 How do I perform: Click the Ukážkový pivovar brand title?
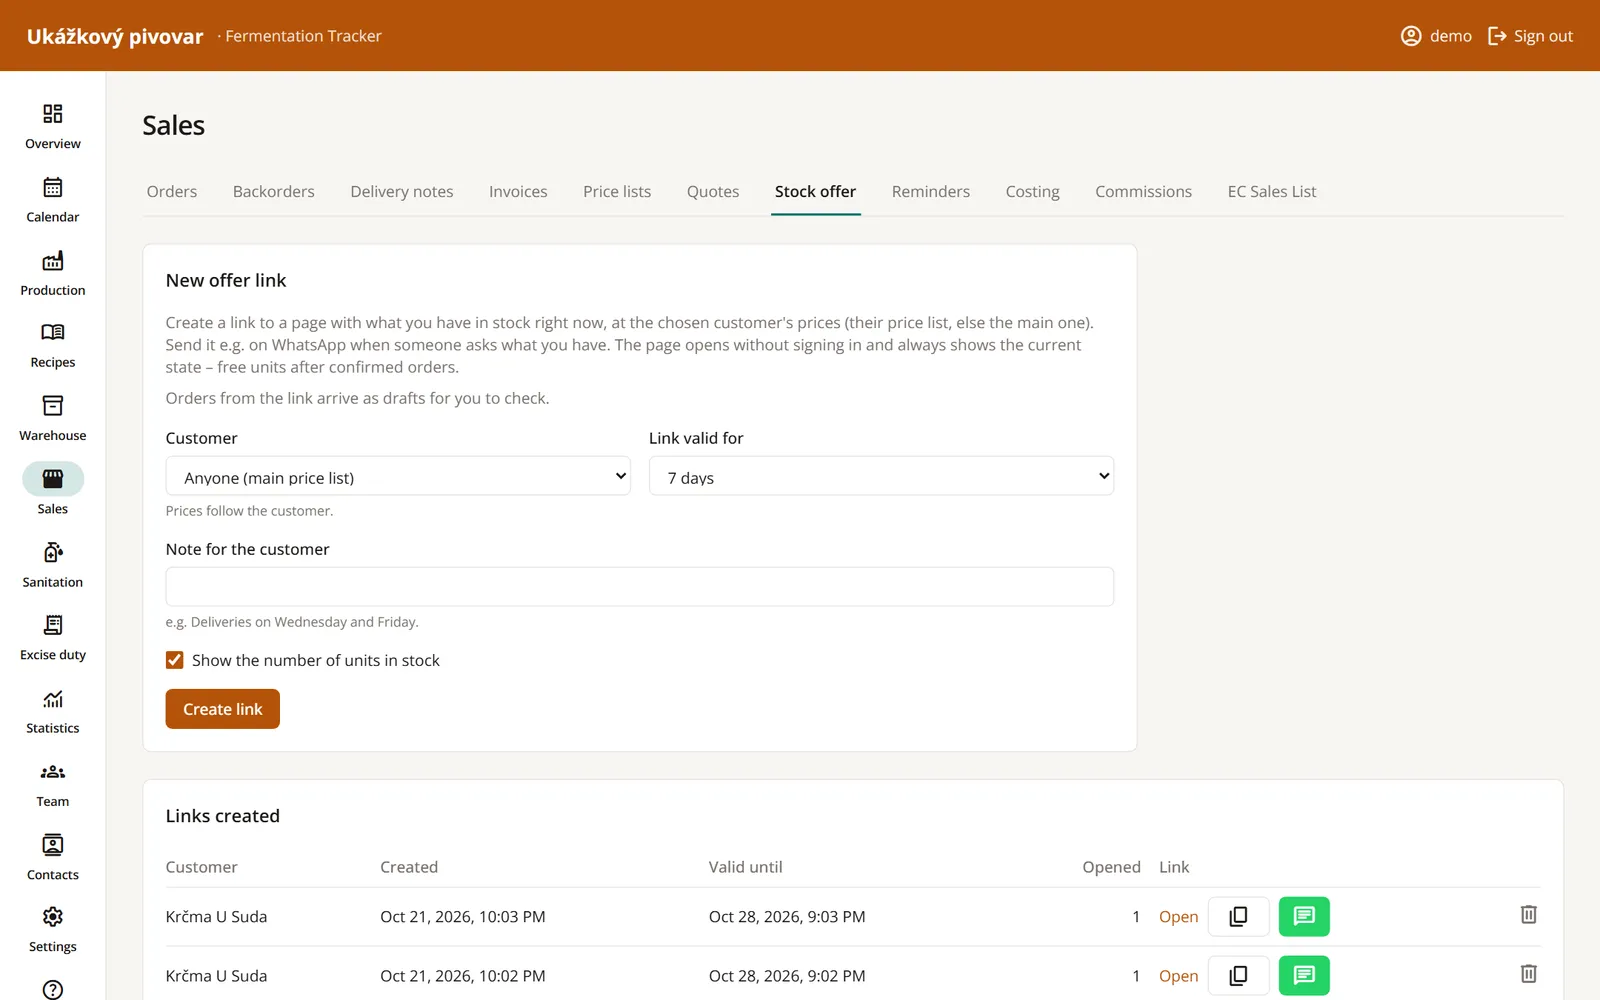click(115, 36)
